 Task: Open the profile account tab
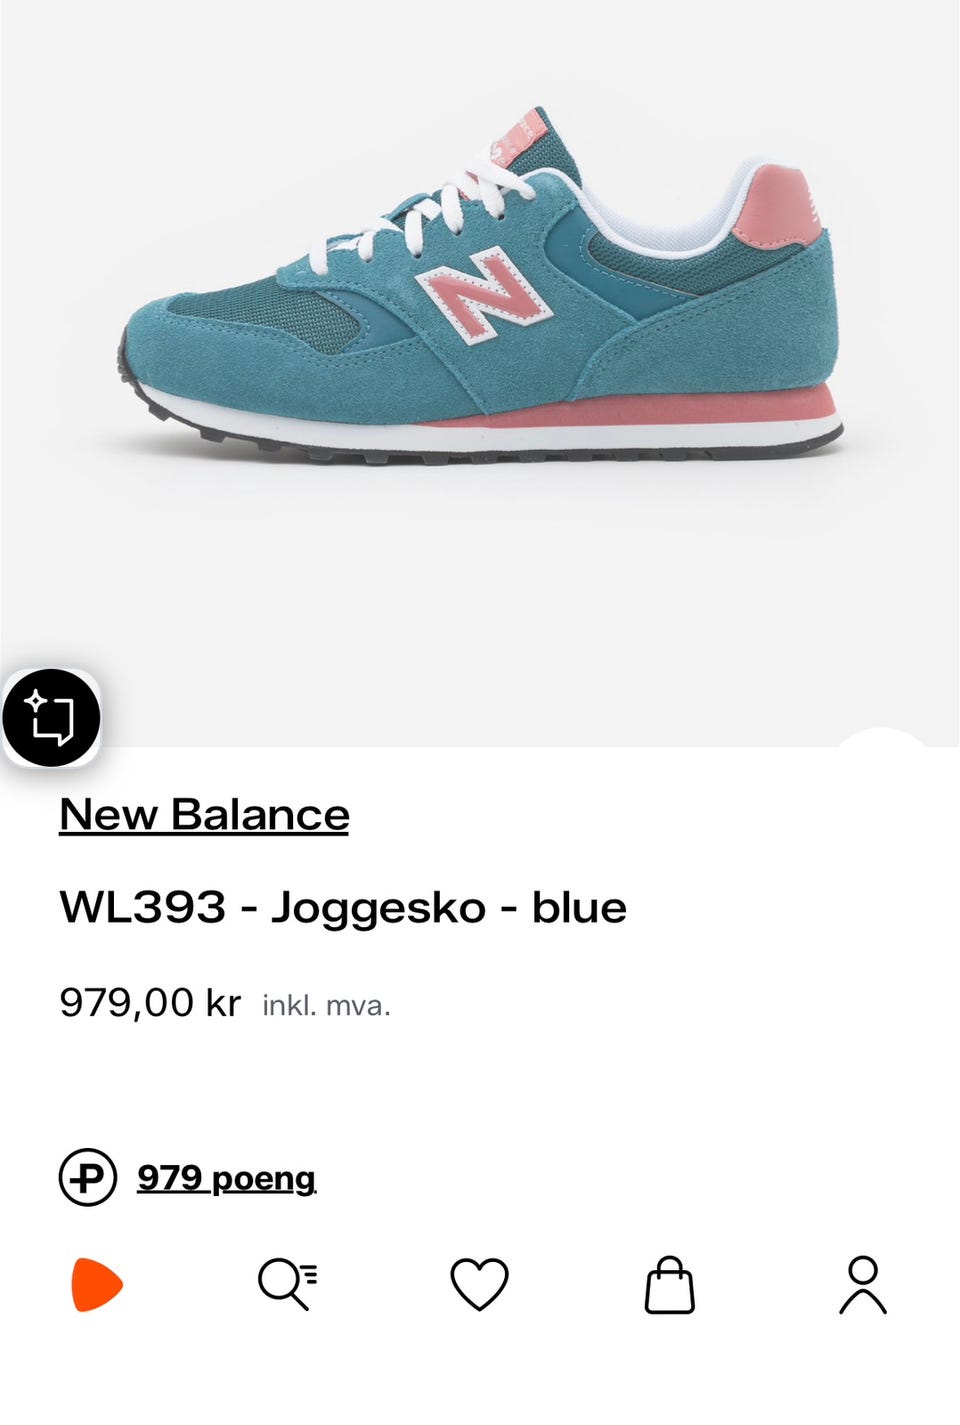[863, 1285]
